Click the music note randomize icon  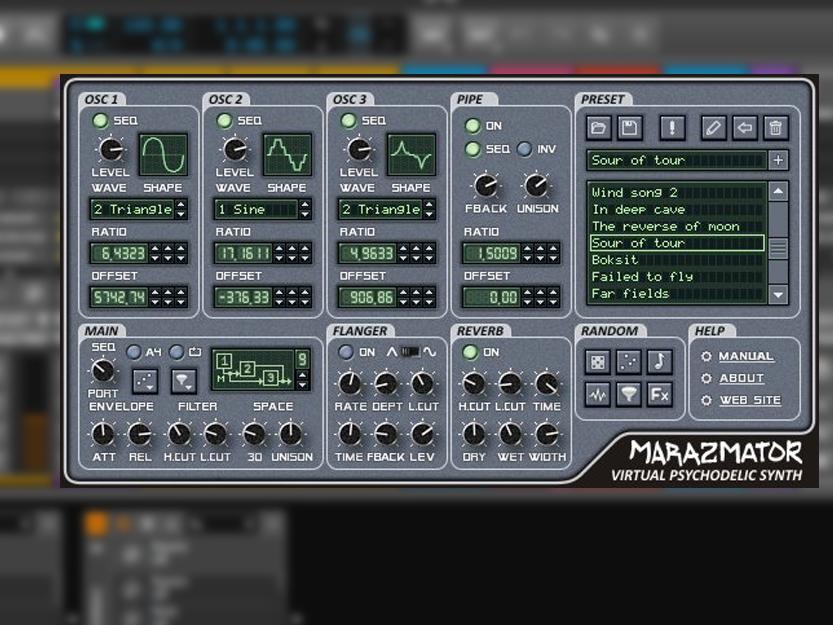659,362
